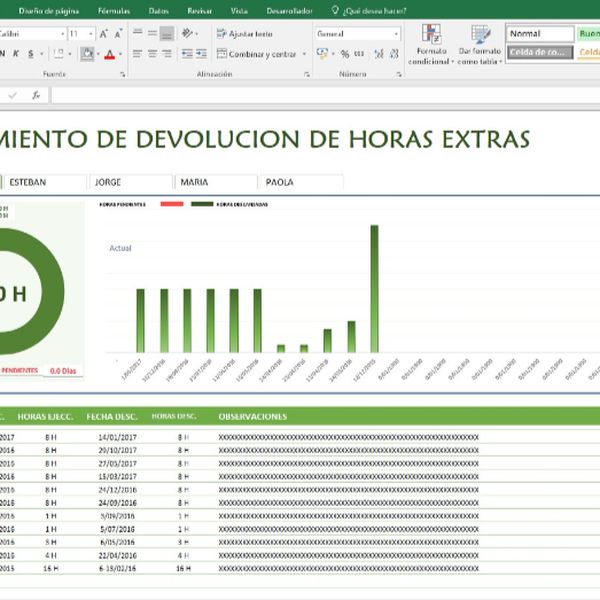Click the decrease decimal icon

pos(394,54)
